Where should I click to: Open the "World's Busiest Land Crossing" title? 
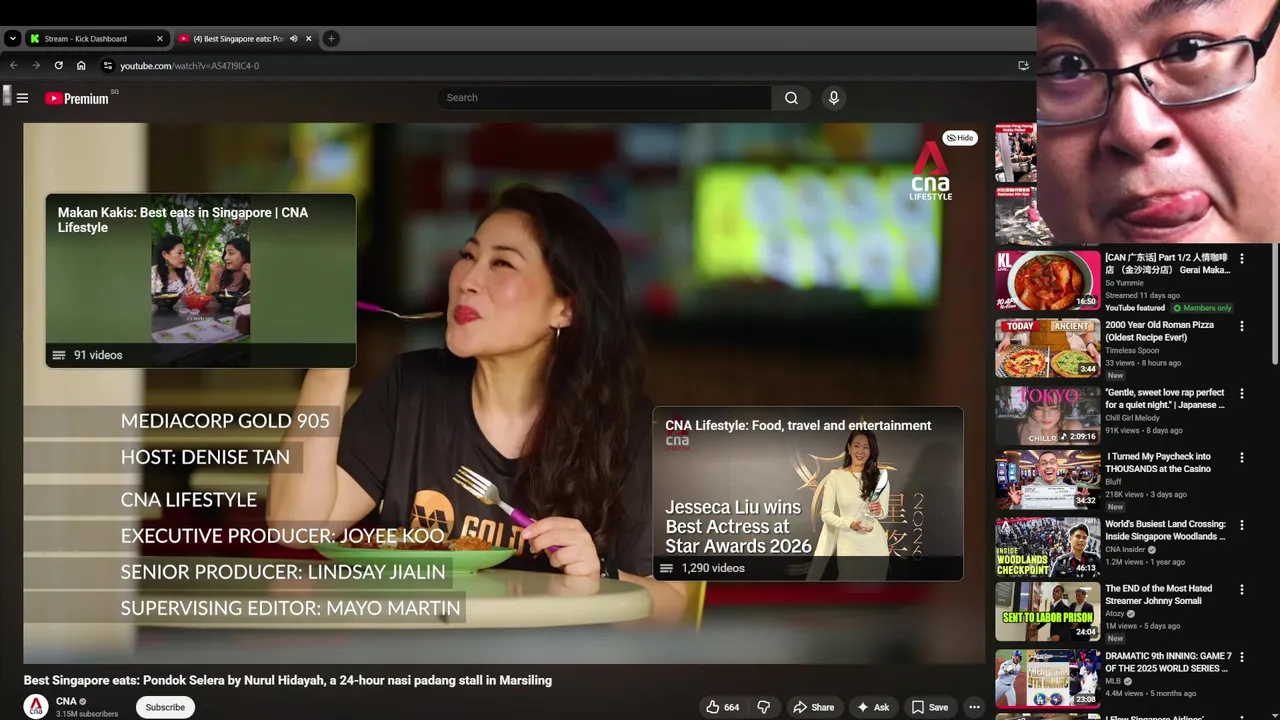pyautogui.click(x=1165, y=530)
